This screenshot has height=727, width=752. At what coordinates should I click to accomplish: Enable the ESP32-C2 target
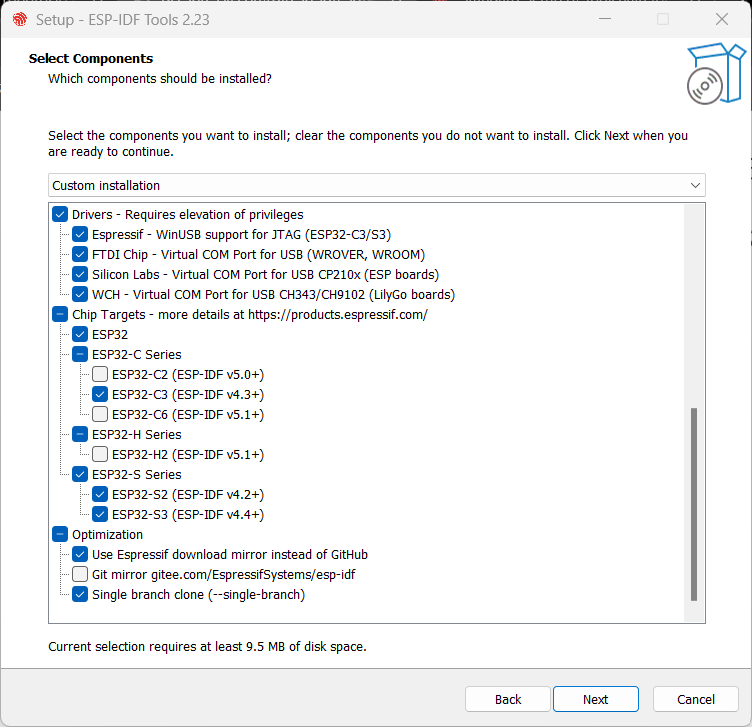(100, 375)
